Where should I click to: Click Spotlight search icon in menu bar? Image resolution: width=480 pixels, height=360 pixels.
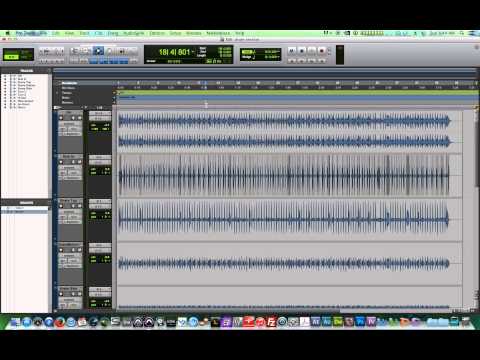tap(462, 33)
